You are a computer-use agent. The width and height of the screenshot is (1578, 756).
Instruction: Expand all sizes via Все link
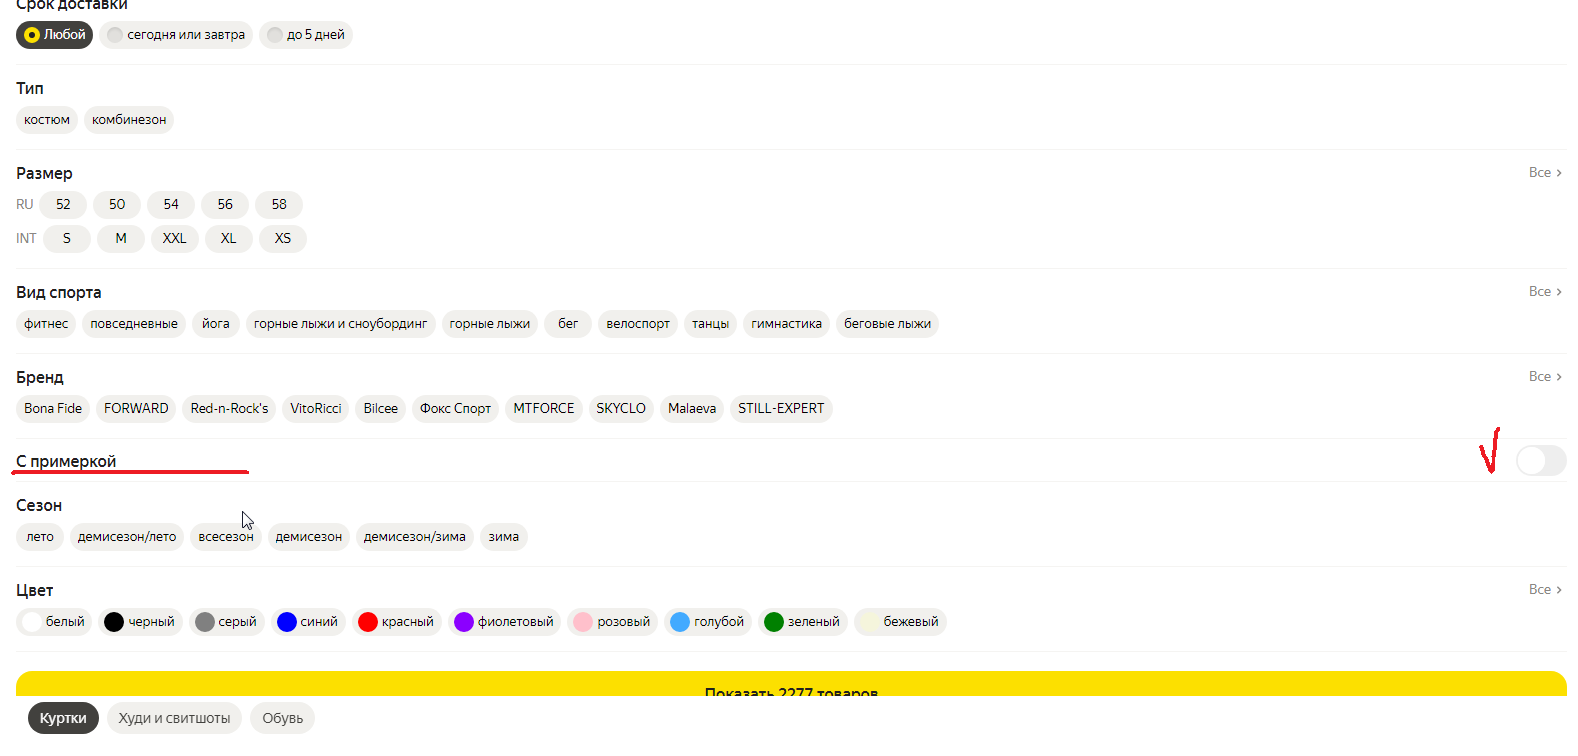point(1545,173)
